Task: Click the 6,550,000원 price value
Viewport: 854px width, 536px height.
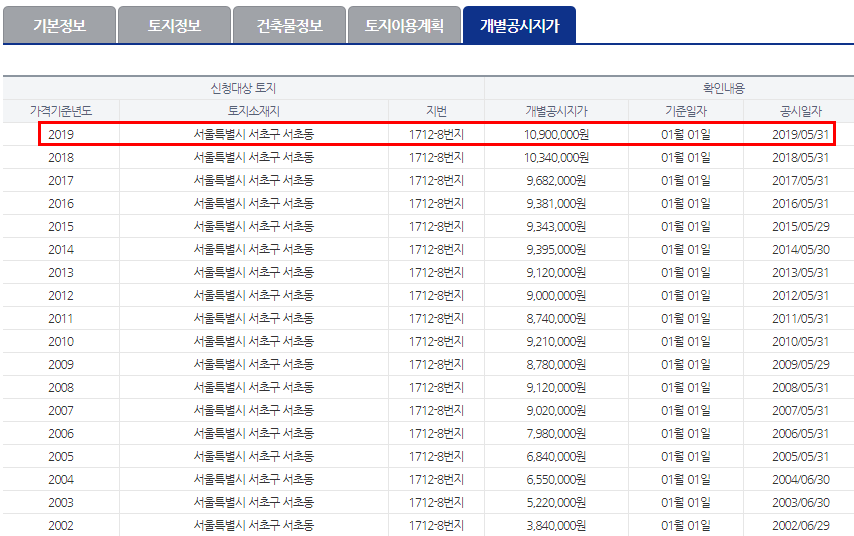Action: 556,479
